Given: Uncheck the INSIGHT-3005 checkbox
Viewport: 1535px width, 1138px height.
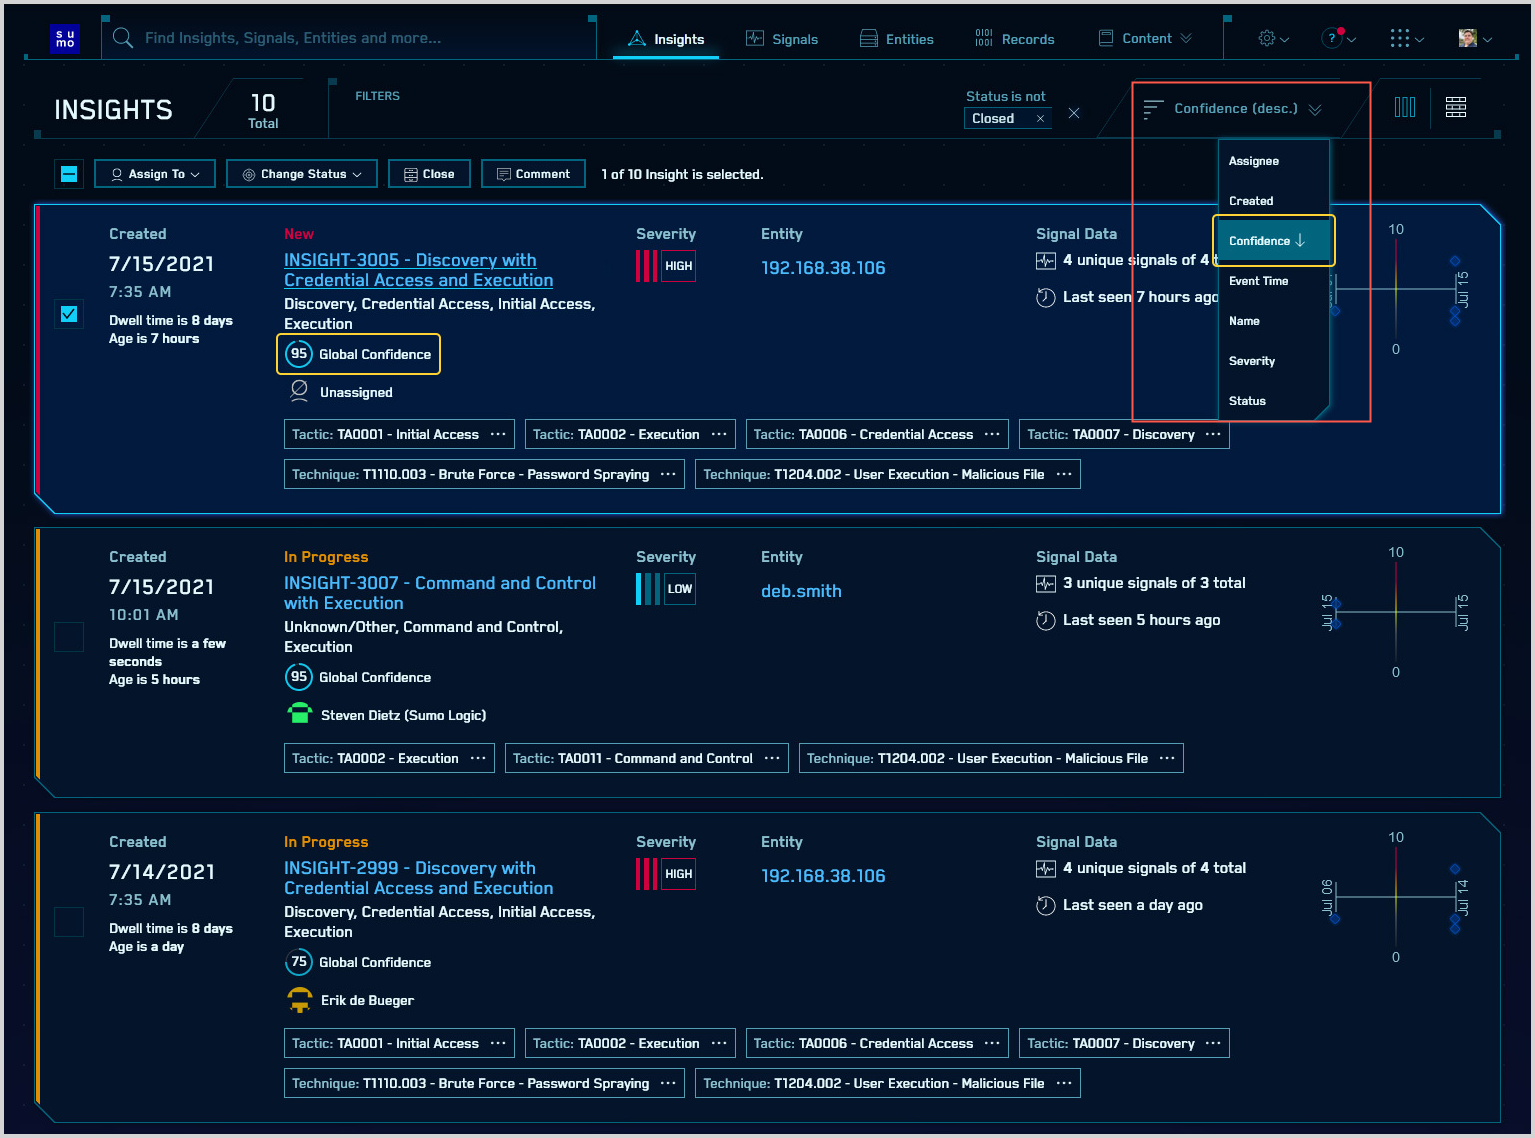Looking at the screenshot, I should (69, 314).
